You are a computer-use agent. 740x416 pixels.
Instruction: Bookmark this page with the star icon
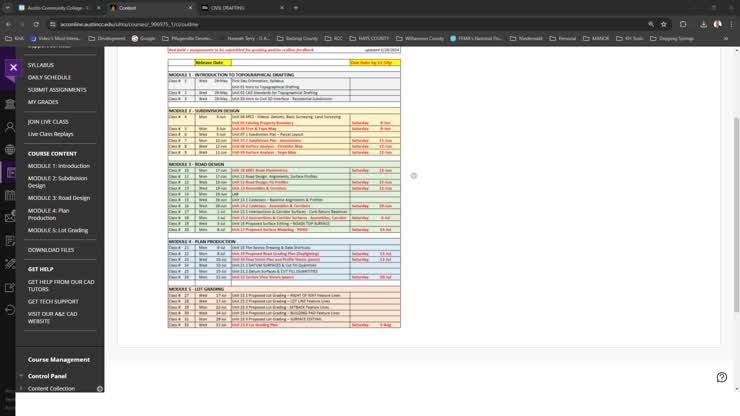click(664, 24)
